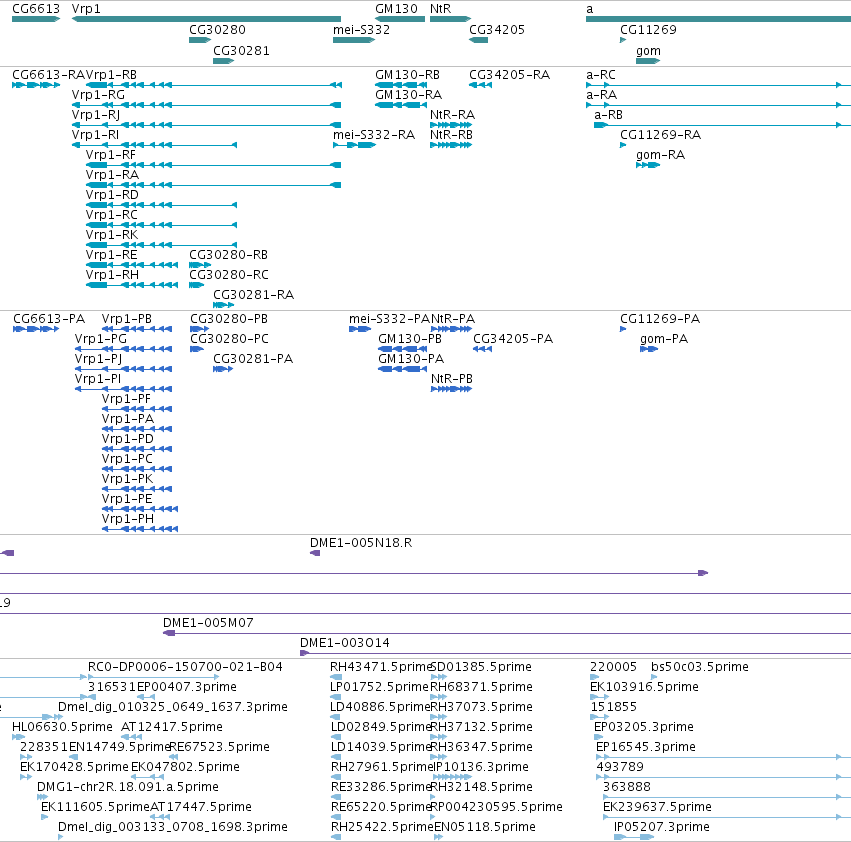
Task: Click the Vrp1-RJ transcript label
Action: 96,115
